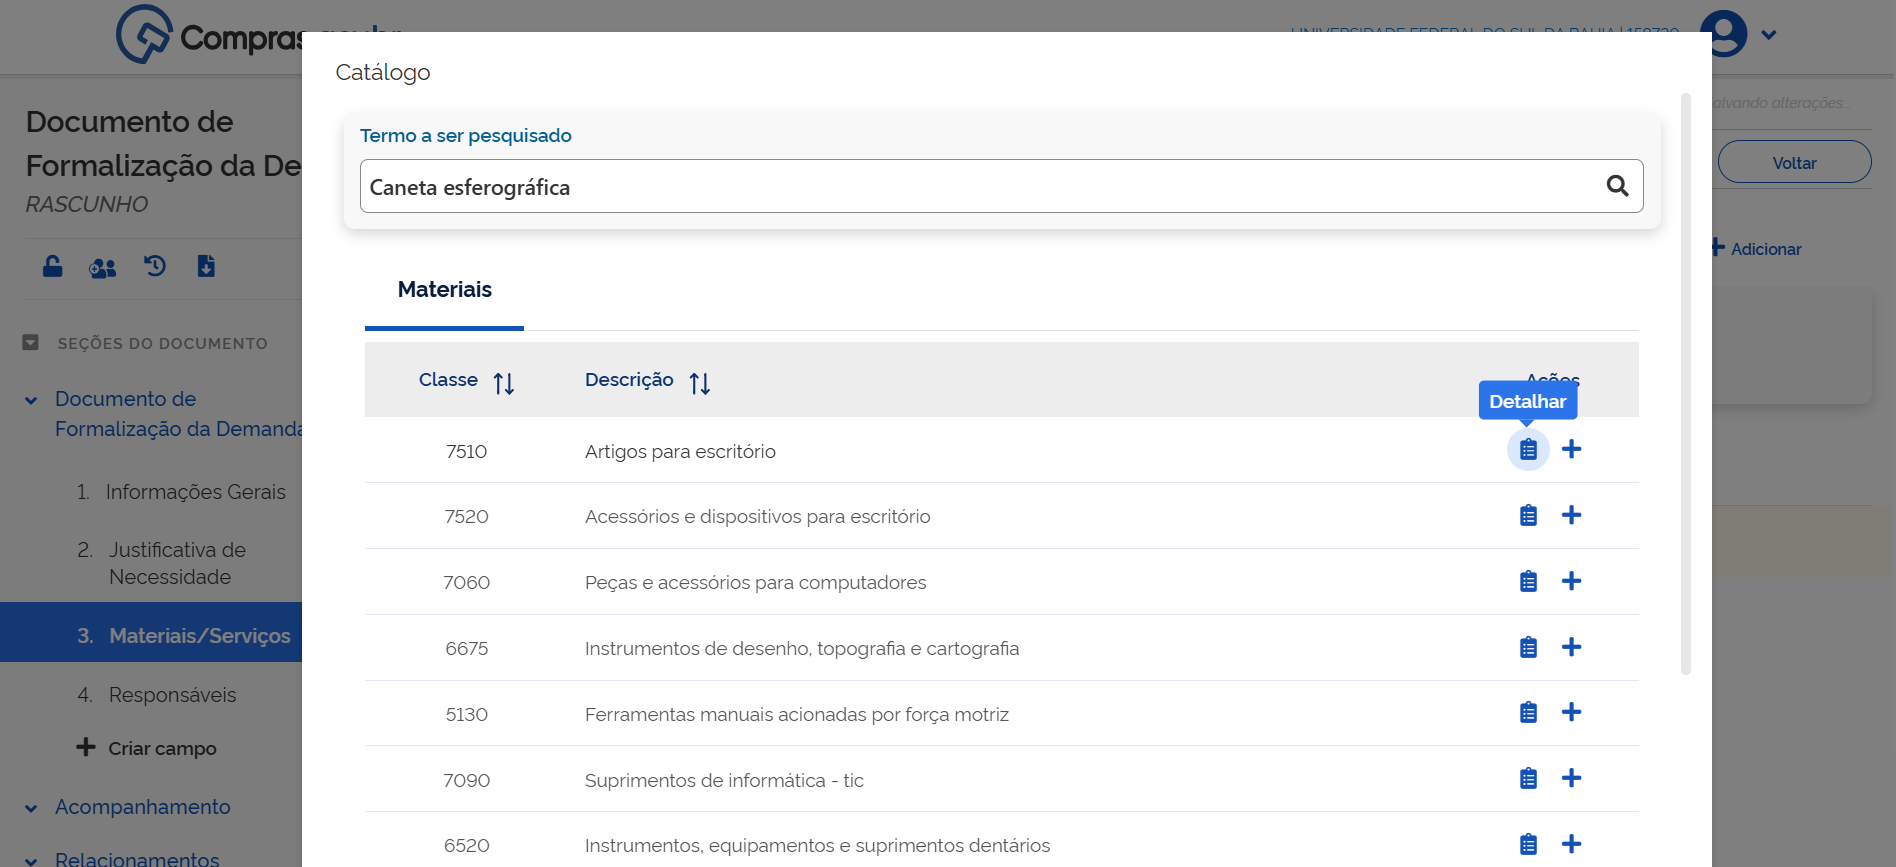
Task: Open details for Artigos para escritório
Action: (1528, 450)
